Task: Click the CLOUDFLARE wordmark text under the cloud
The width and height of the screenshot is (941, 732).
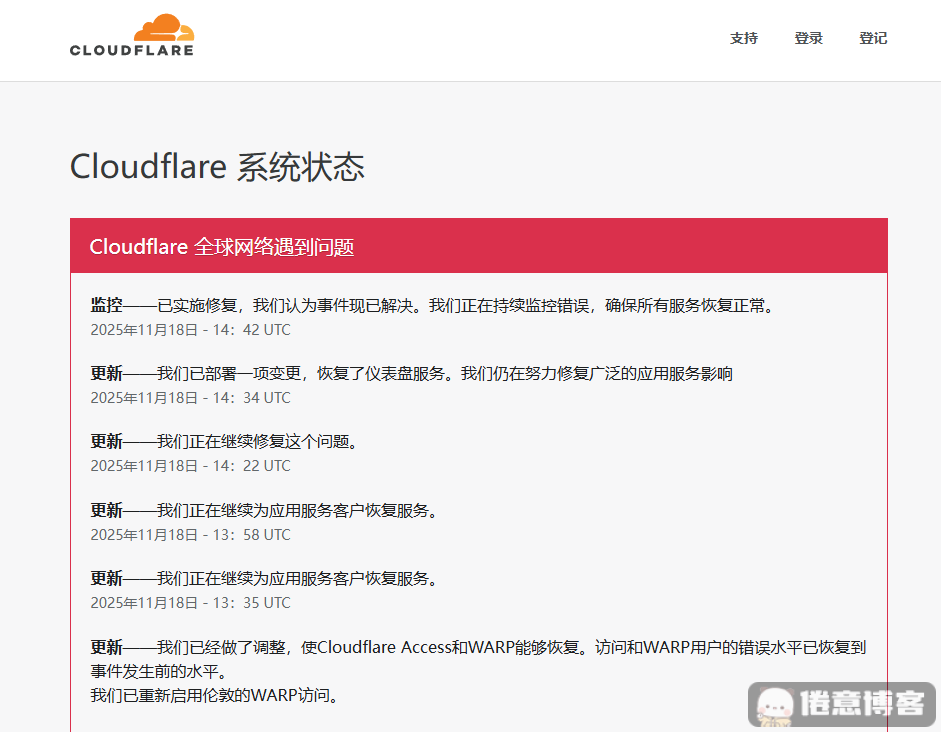Action: click(132, 50)
